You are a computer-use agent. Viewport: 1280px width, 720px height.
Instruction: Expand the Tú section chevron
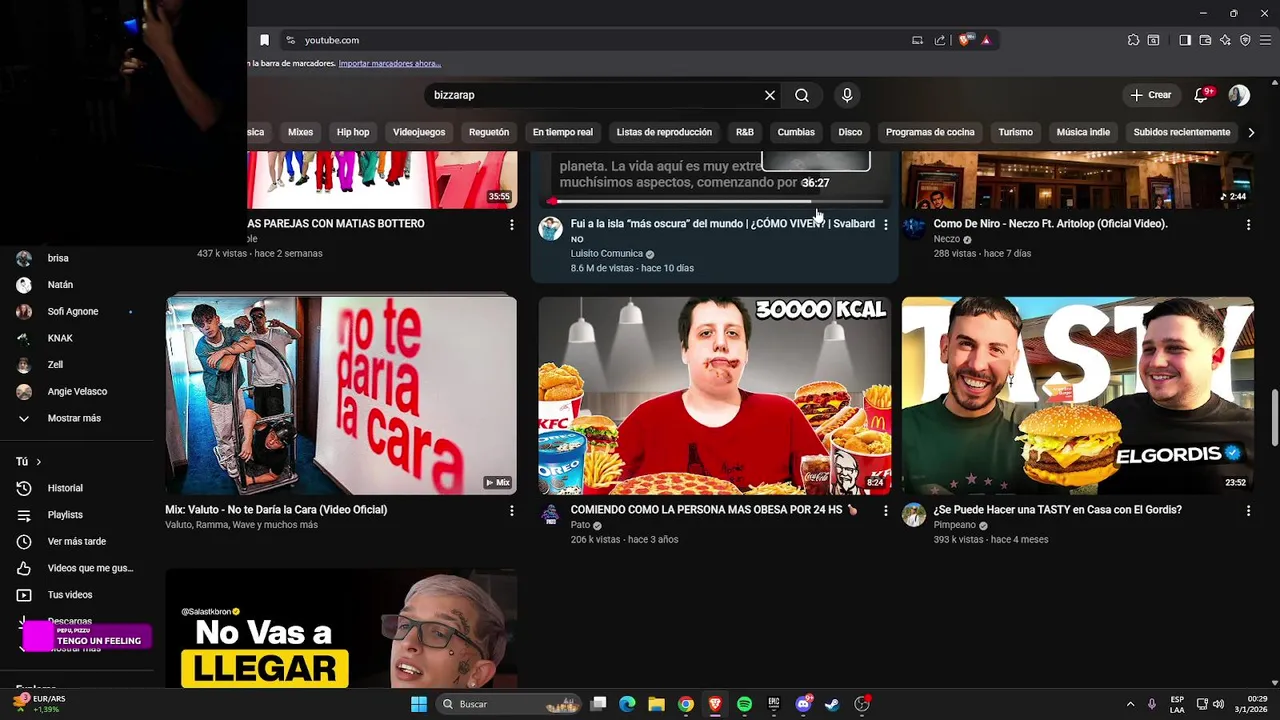pyautogui.click(x=38, y=462)
